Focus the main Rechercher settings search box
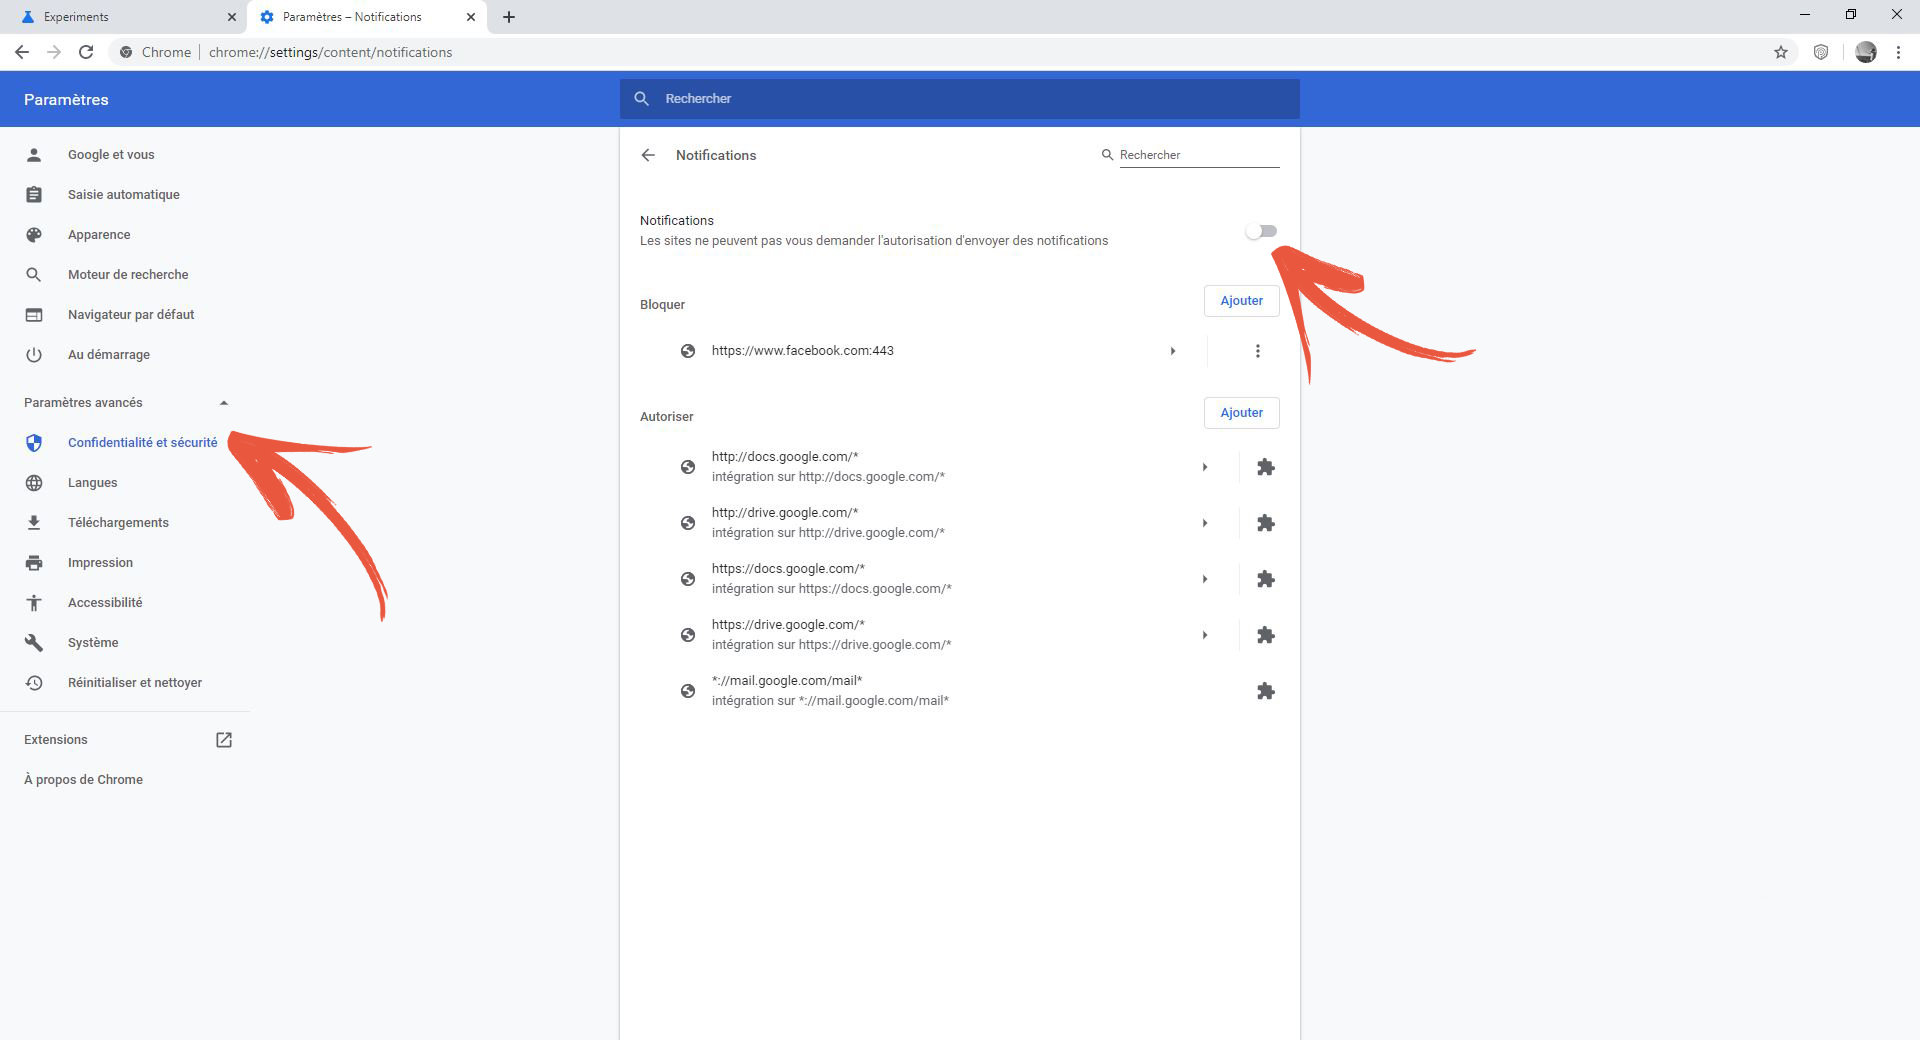The width and height of the screenshot is (1920, 1040). coord(960,99)
